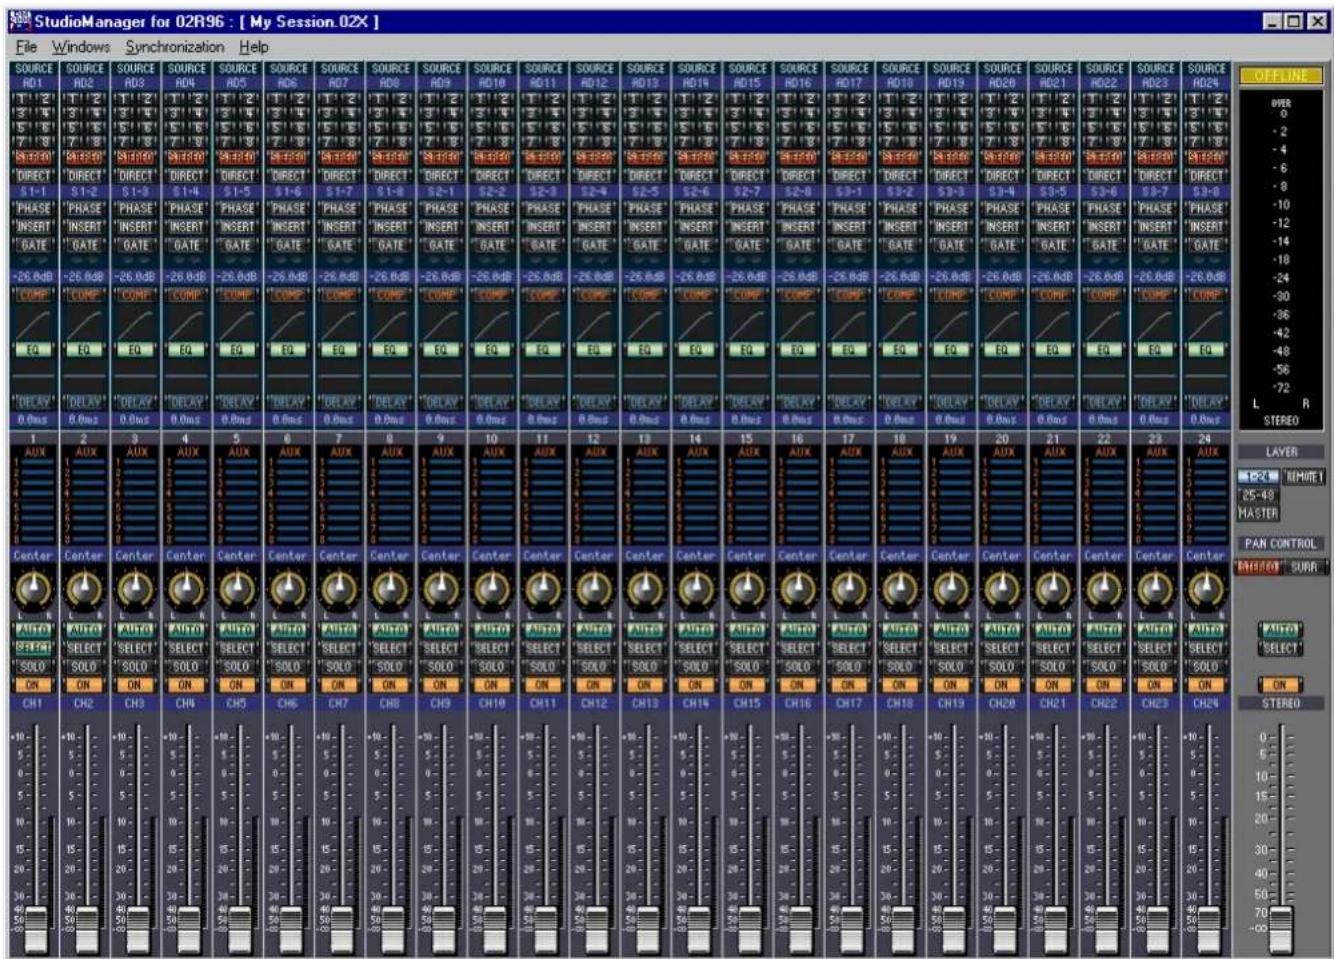Select channel CH10 with its SELECT button
The height and width of the screenshot is (959, 1334).
[x=492, y=648]
